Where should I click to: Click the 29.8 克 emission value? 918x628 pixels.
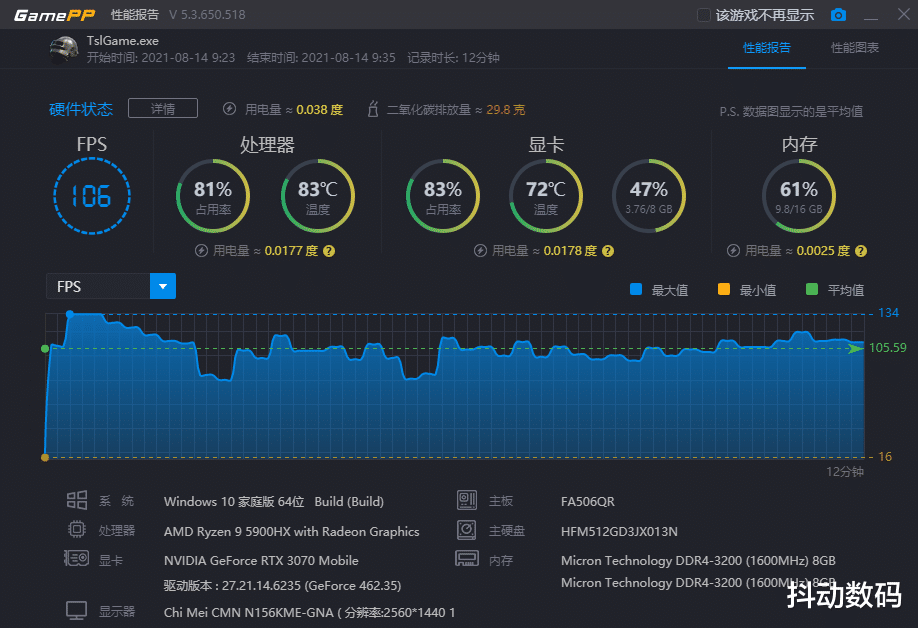pos(506,109)
